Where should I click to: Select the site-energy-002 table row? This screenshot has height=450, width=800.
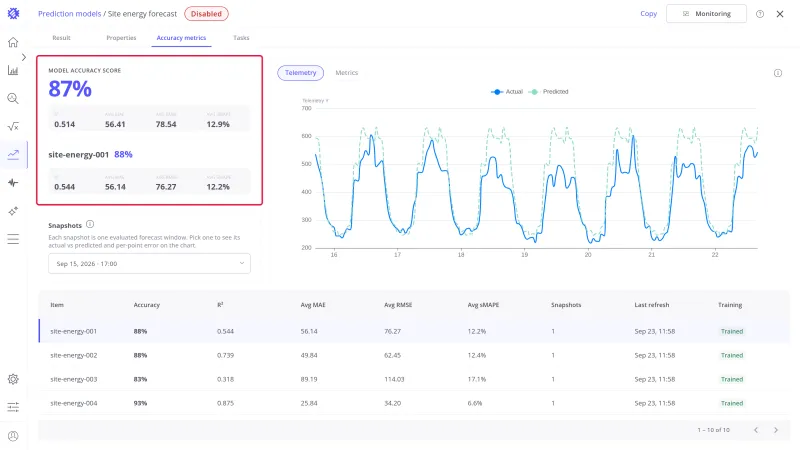point(414,355)
